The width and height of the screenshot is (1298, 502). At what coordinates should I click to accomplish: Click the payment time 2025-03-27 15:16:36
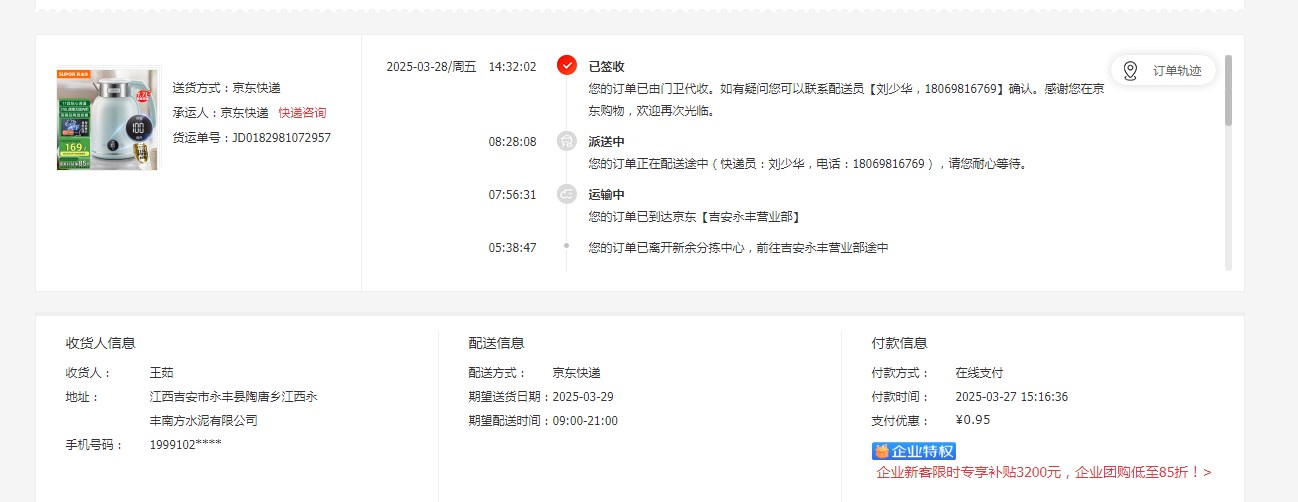1012,397
